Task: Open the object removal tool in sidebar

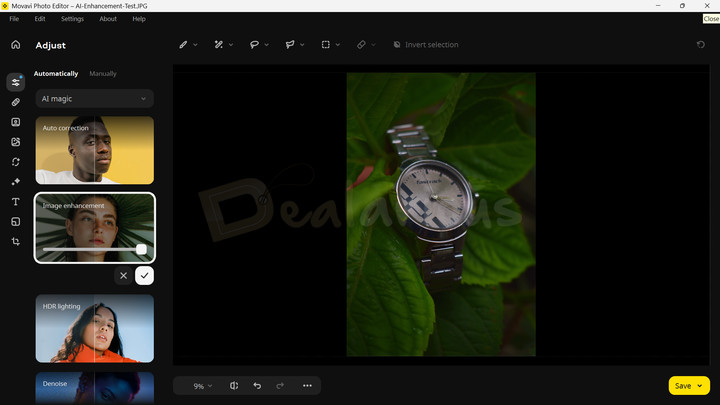Action: (x=16, y=142)
